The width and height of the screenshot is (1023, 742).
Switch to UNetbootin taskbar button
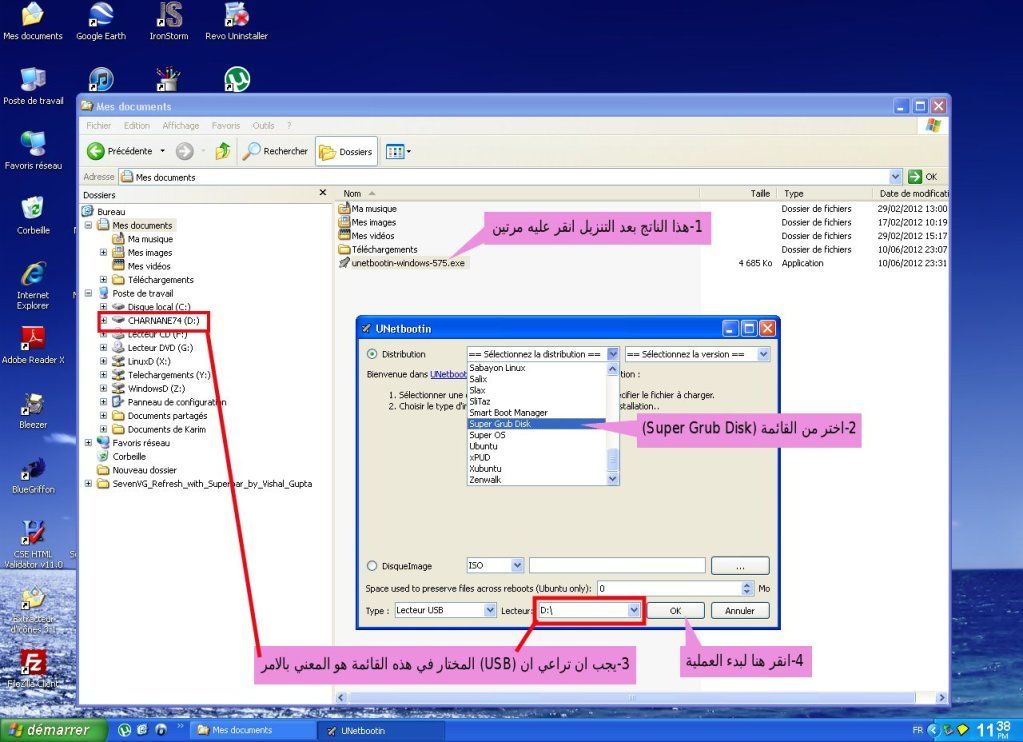point(383,730)
